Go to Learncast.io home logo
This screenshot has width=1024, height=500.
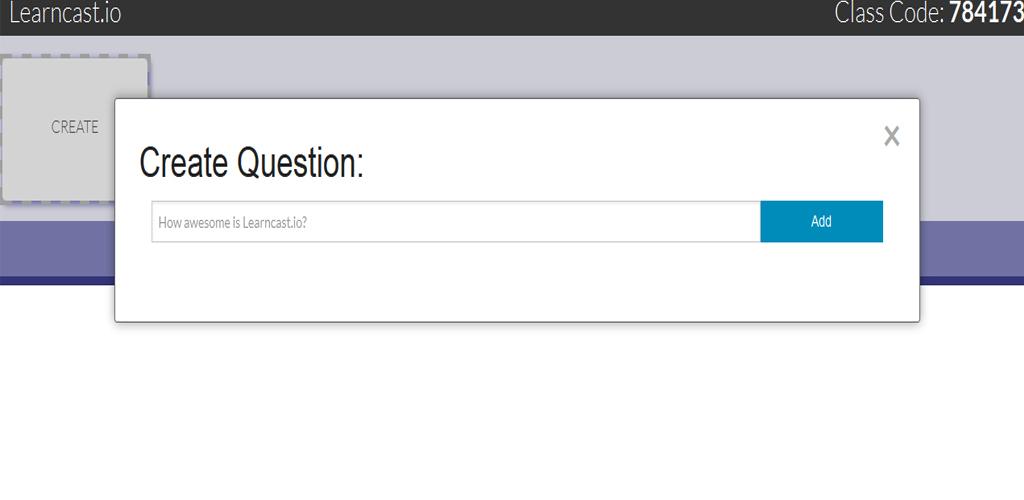[65, 14]
